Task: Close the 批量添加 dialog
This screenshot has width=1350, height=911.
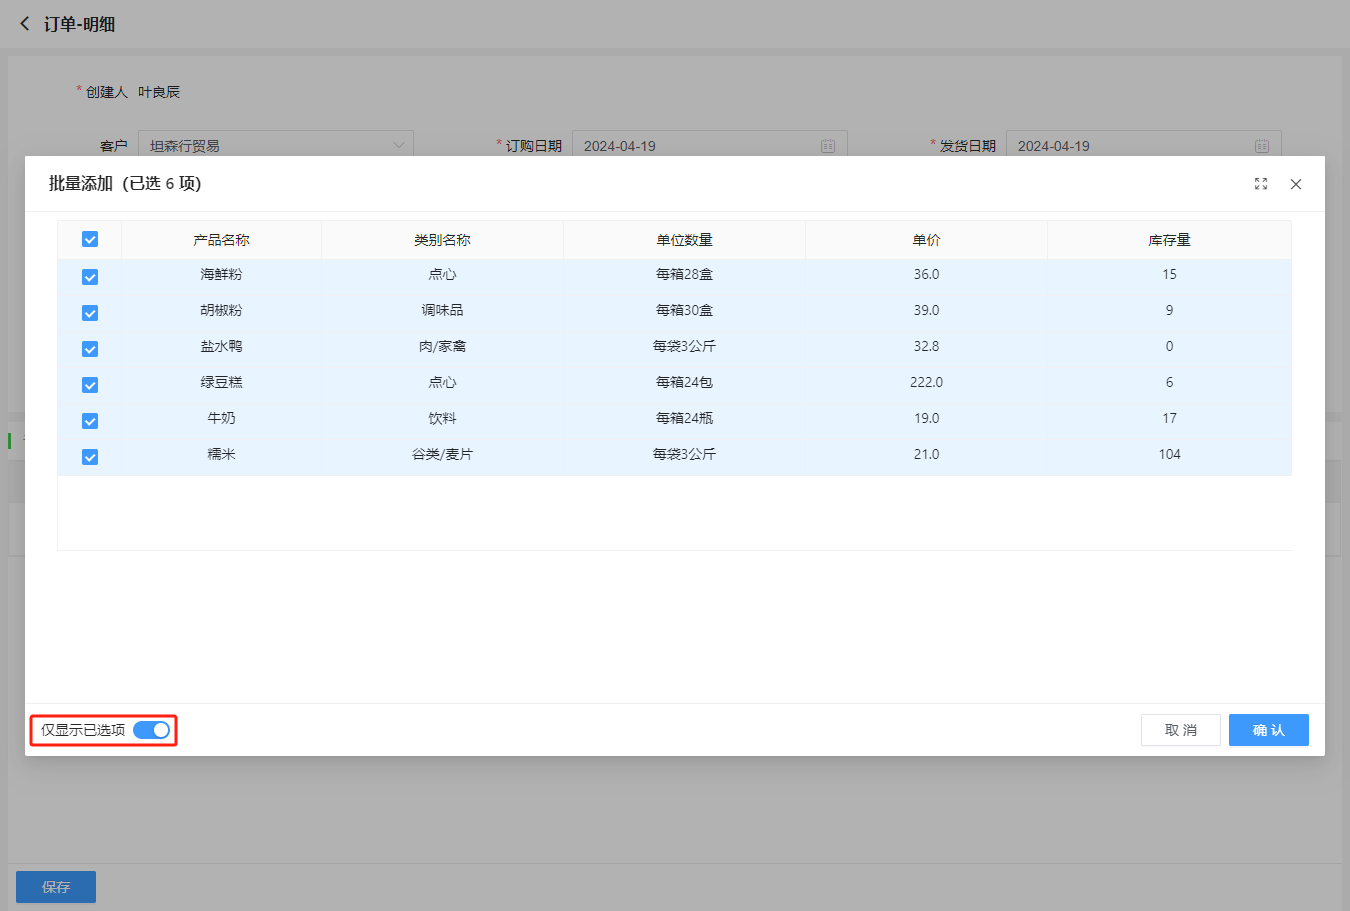Action: [1295, 184]
